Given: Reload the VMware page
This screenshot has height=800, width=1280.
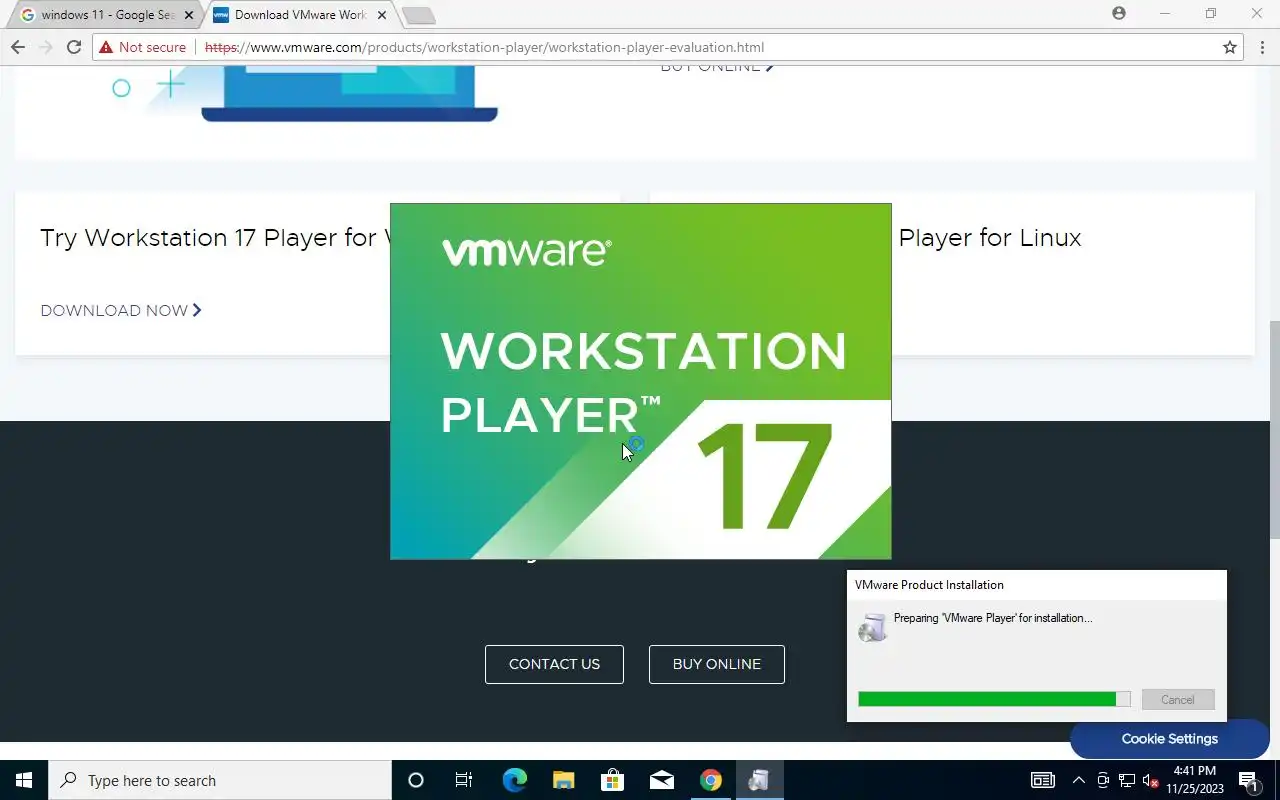Looking at the screenshot, I should pos(73,47).
